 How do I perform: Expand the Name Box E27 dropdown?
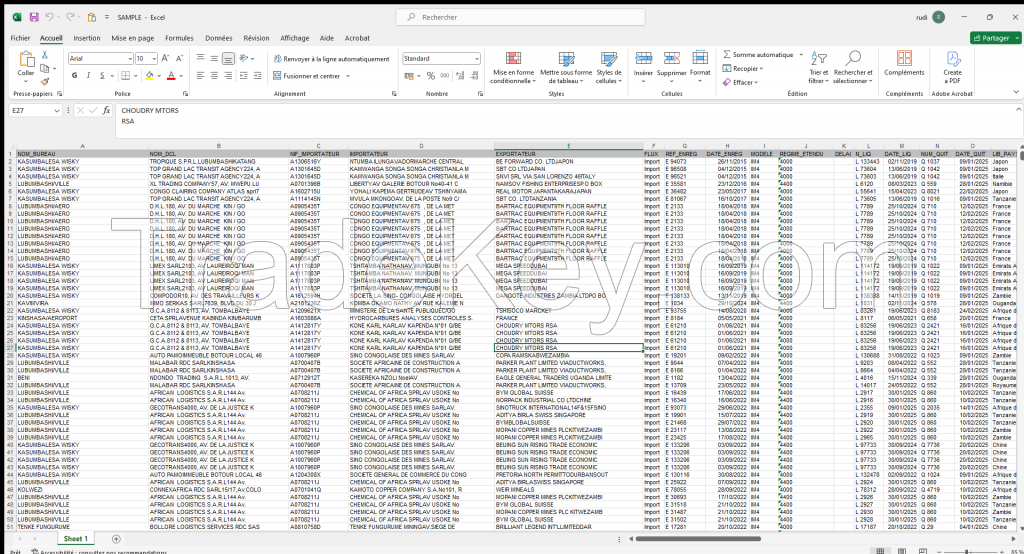(x=56, y=110)
